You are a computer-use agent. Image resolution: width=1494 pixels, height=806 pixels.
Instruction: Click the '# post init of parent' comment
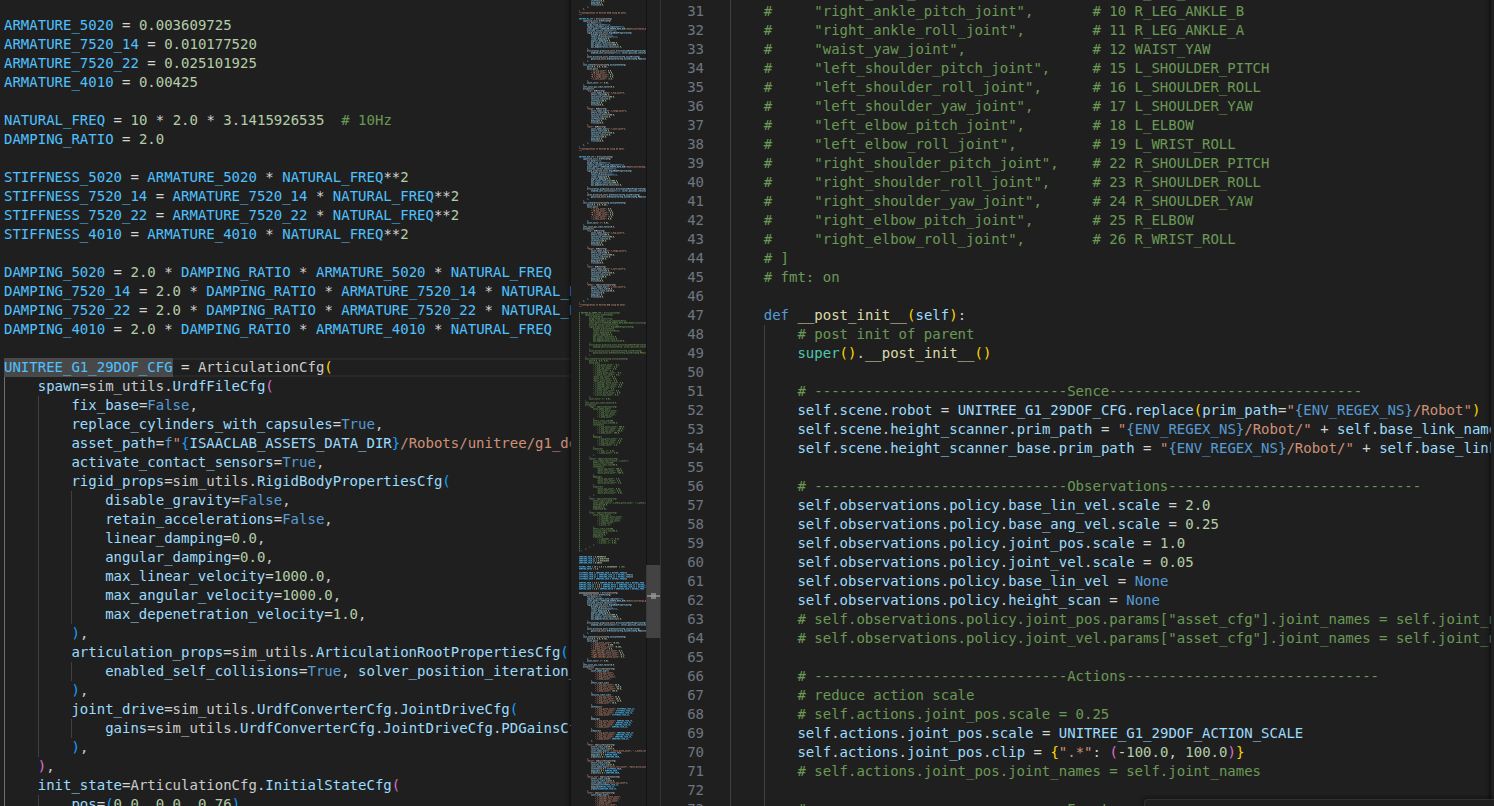pos(885,334)
